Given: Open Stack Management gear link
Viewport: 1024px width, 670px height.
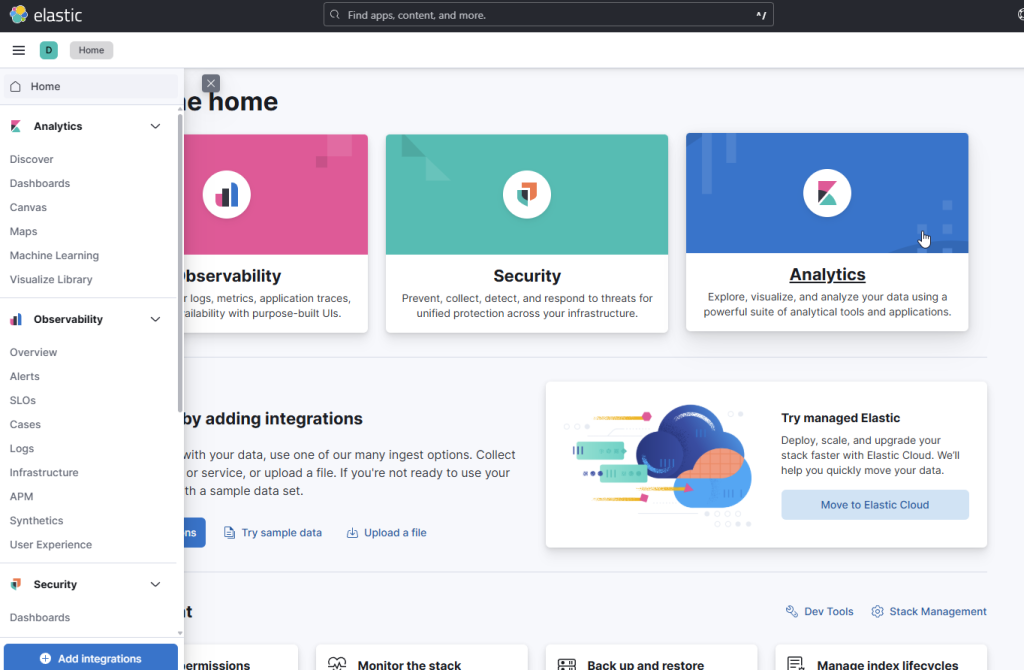Looking at the screenshot, I should 928,611.
